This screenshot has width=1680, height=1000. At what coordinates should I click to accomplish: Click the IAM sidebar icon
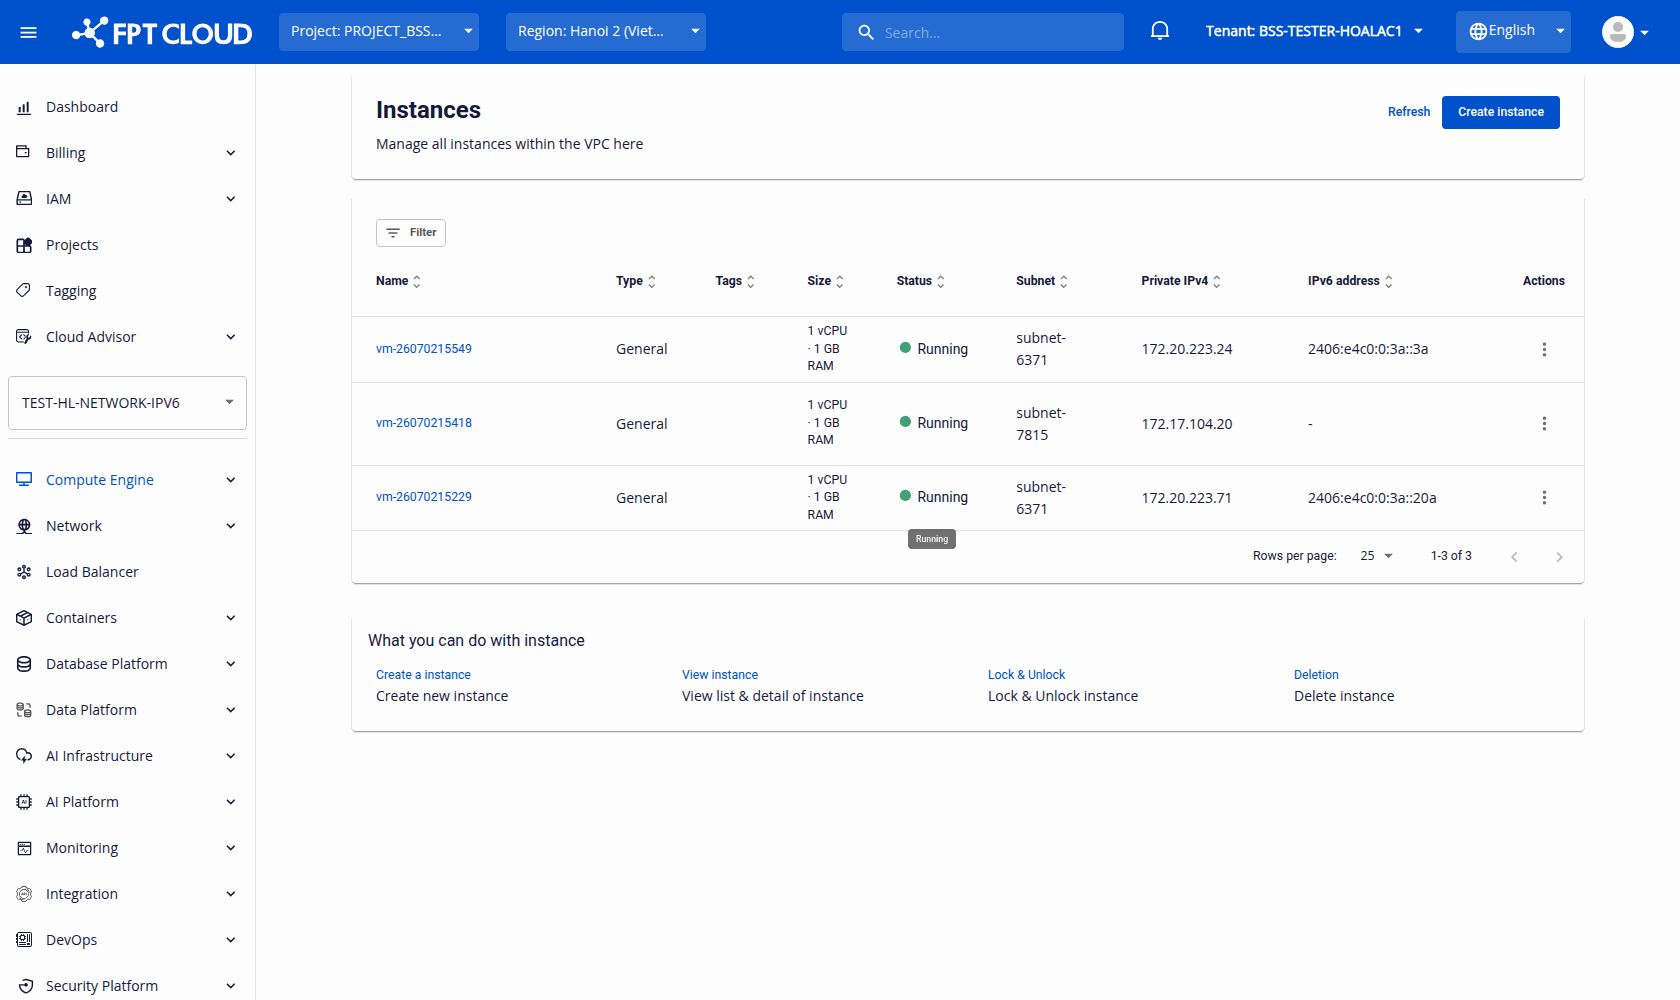point(24,199)
